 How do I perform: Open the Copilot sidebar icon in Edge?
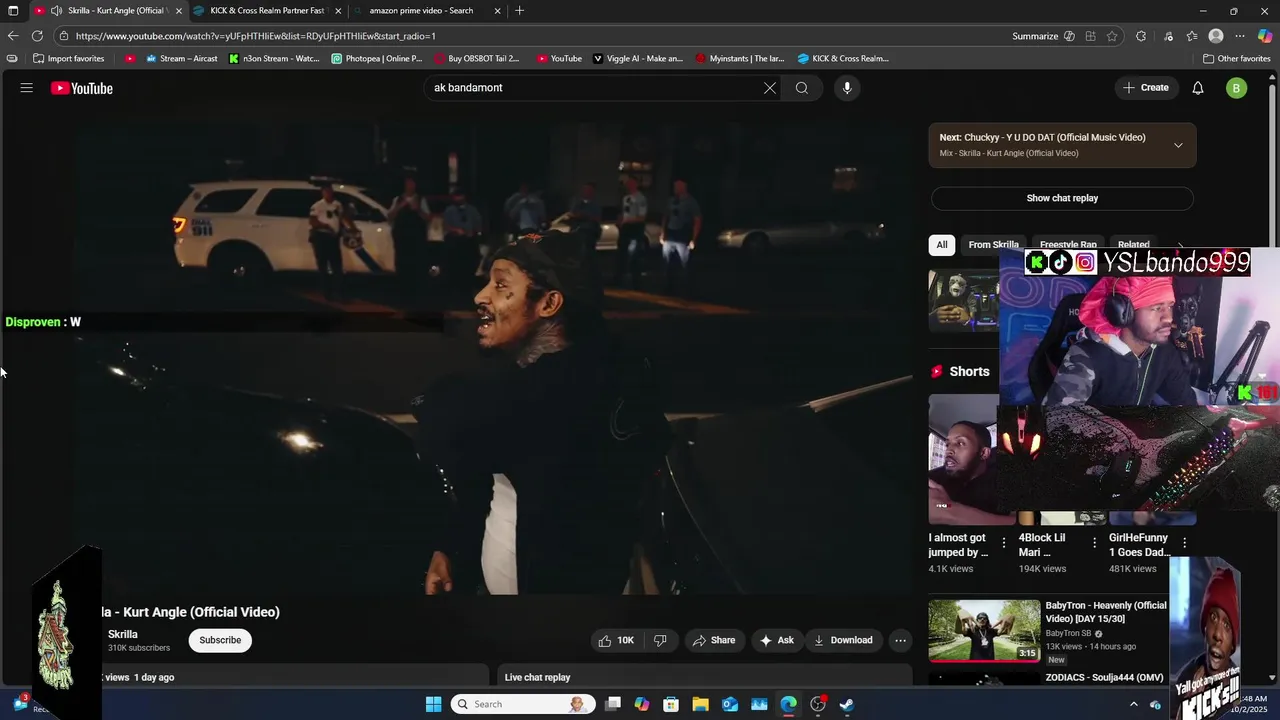(x=1265, y=36)
